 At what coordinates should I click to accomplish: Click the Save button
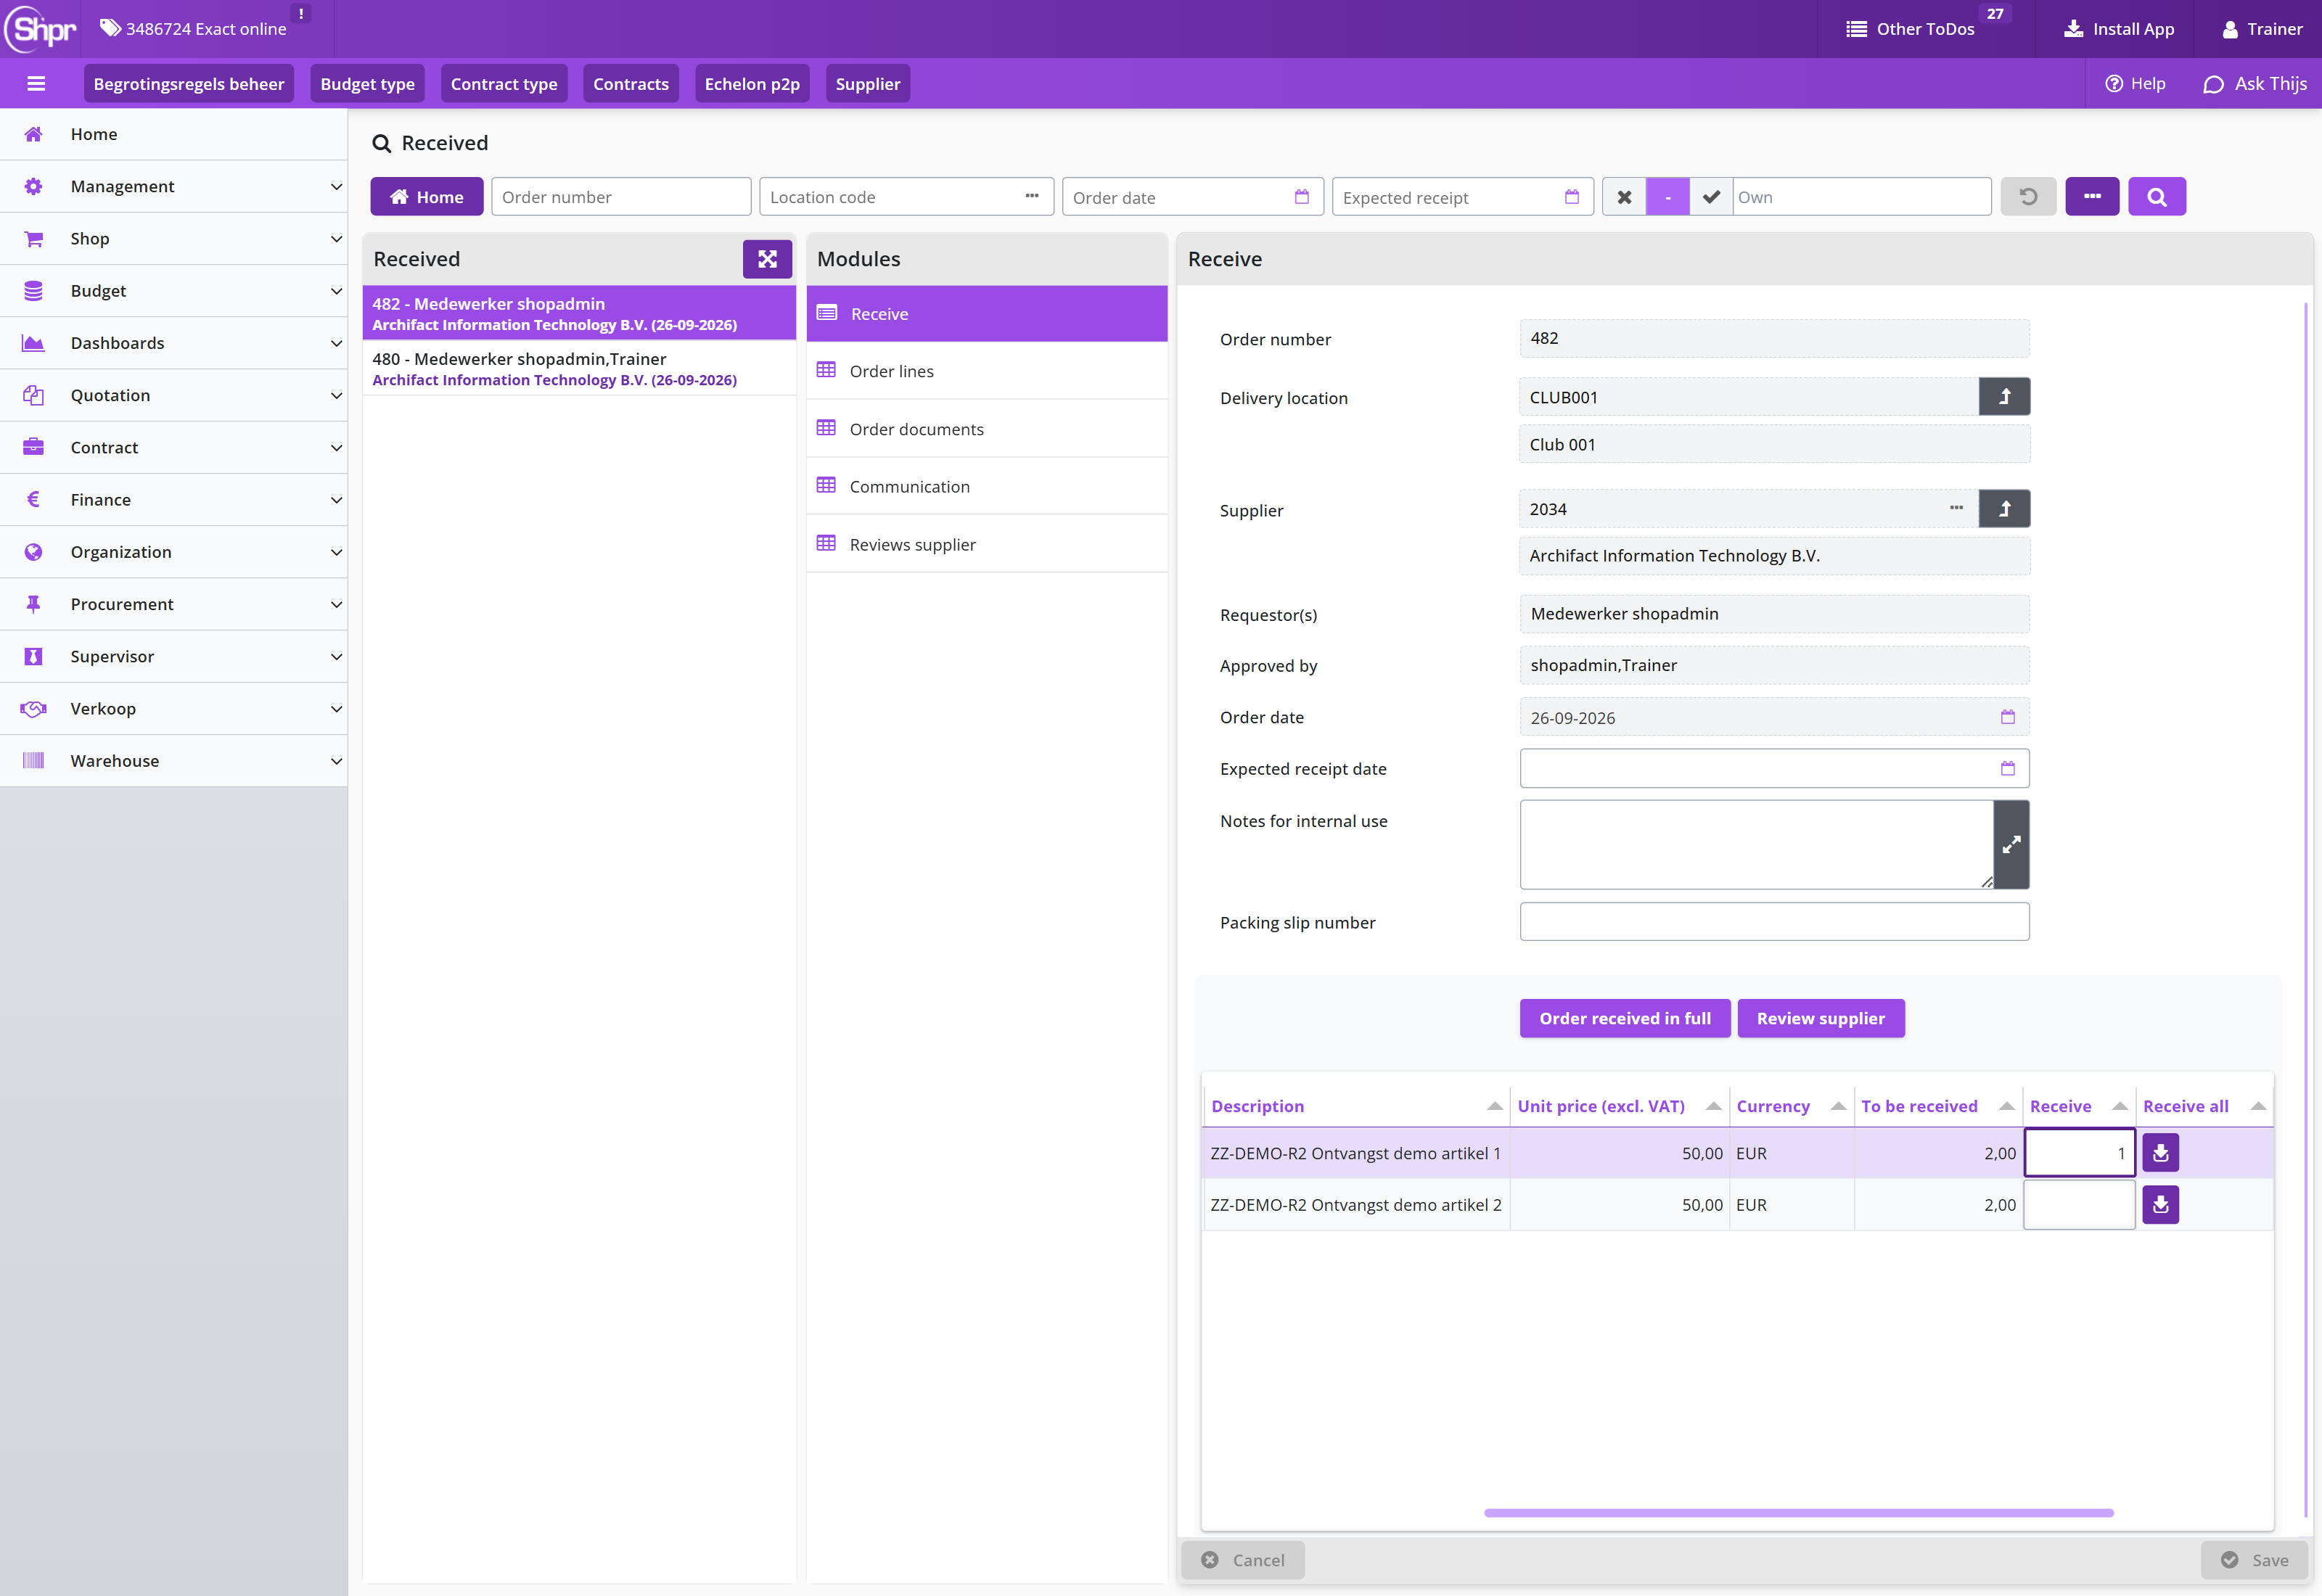coord(2254,1560)
